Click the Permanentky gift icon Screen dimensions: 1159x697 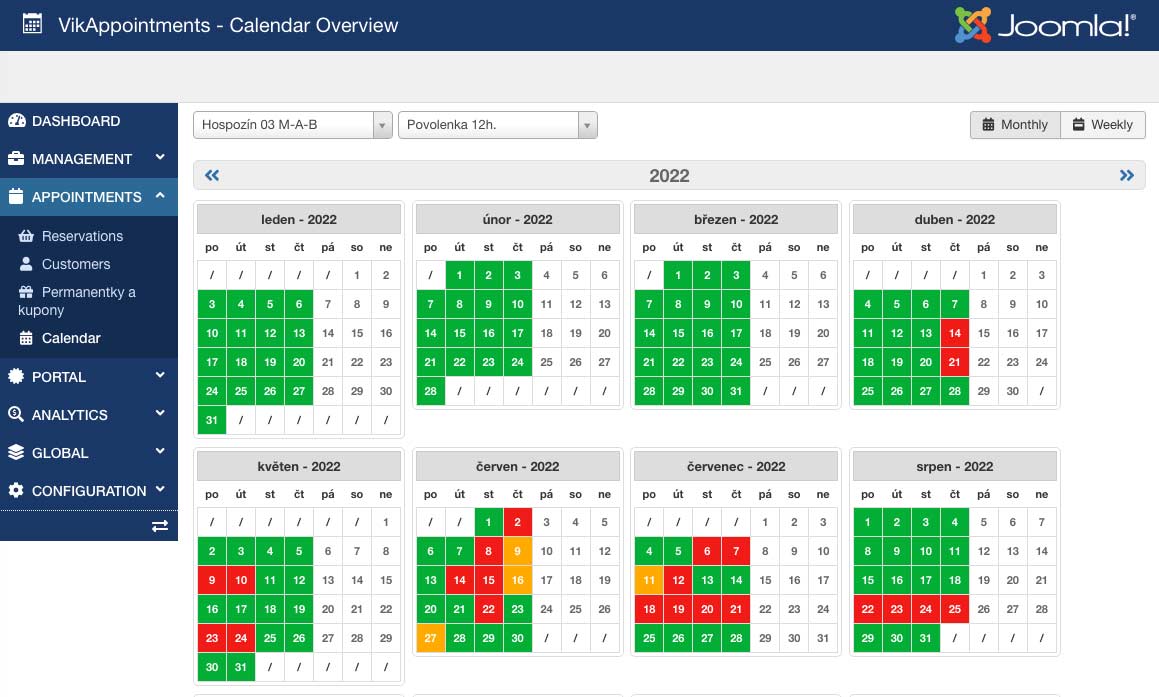[x=26, y=292]
